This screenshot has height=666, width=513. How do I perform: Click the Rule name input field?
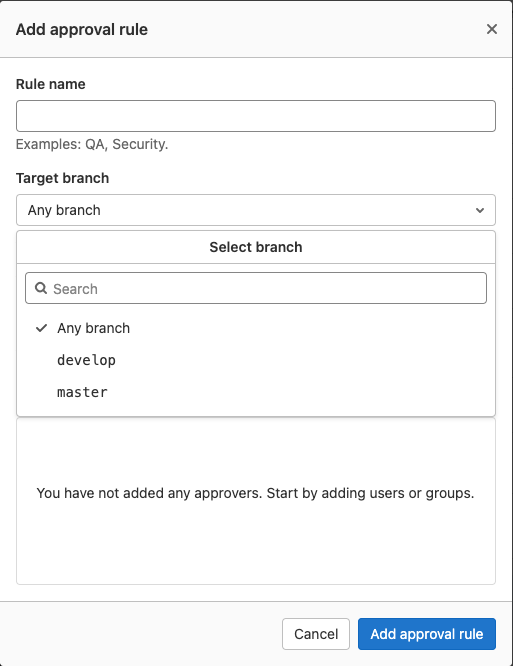[x=256, y=116]
